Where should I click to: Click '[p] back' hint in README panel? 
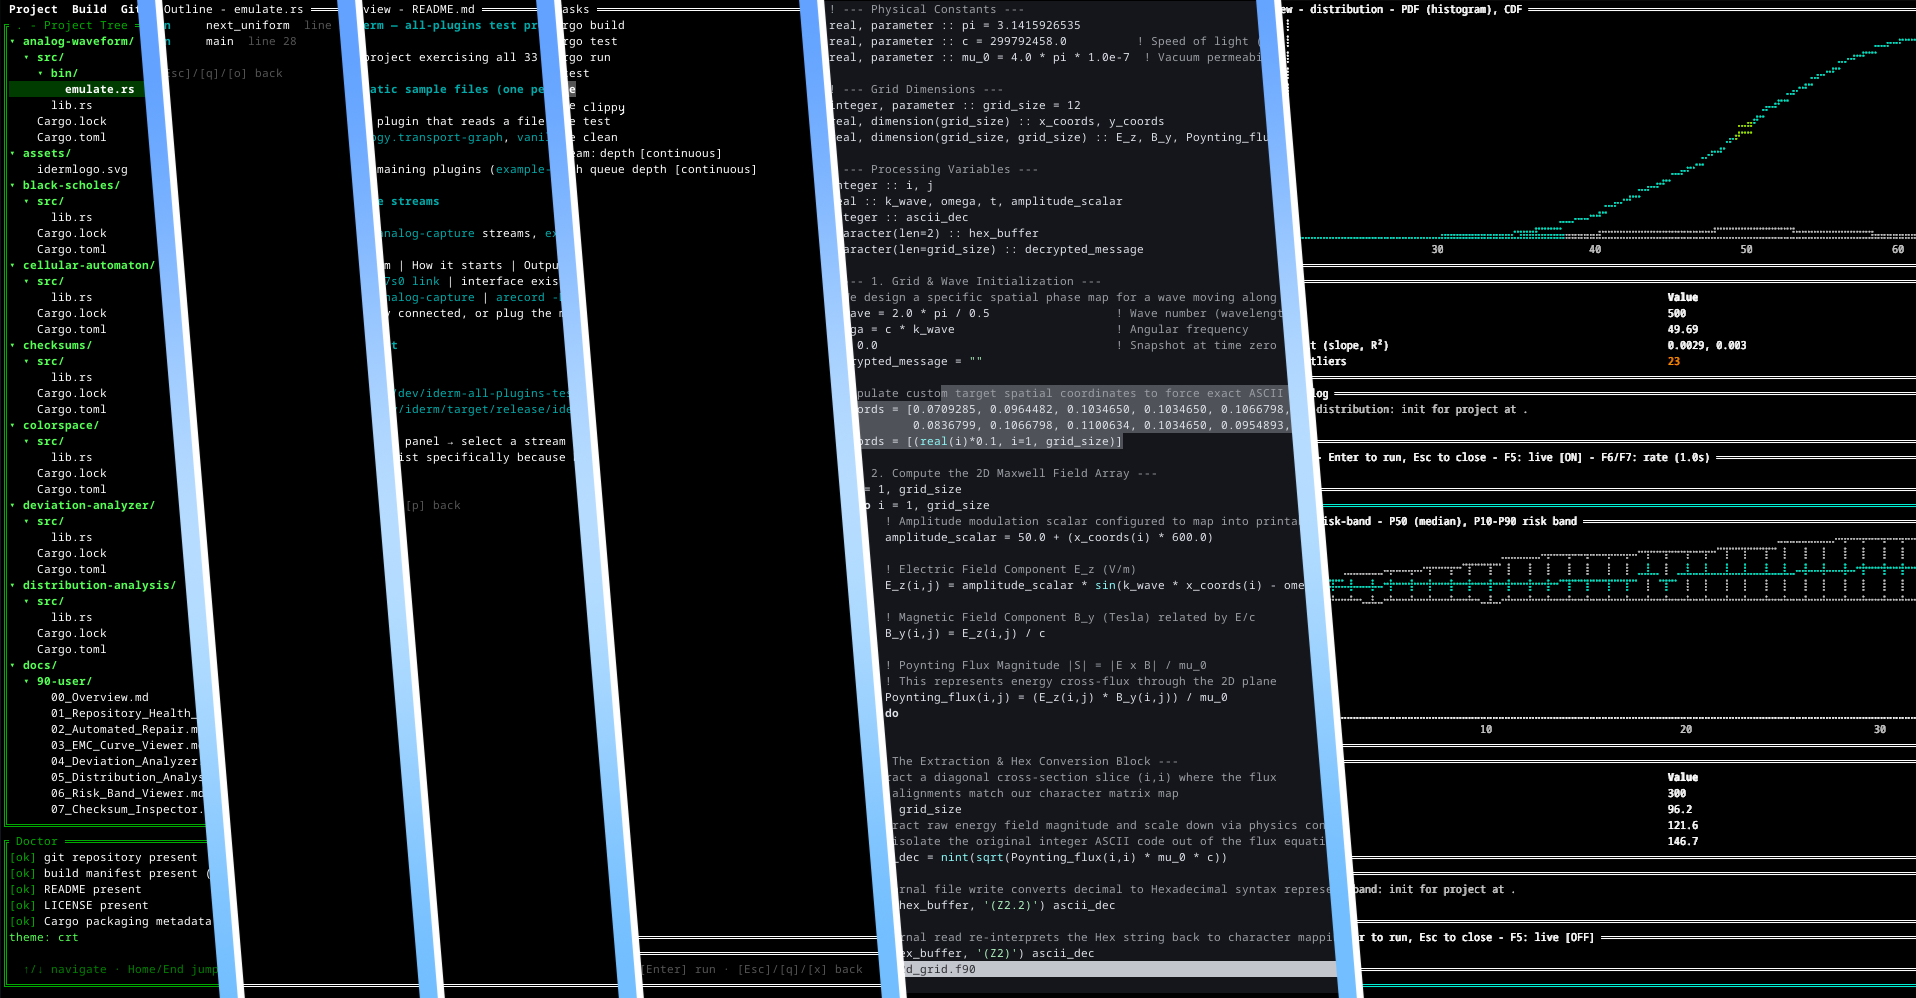[x=434, y=505]
